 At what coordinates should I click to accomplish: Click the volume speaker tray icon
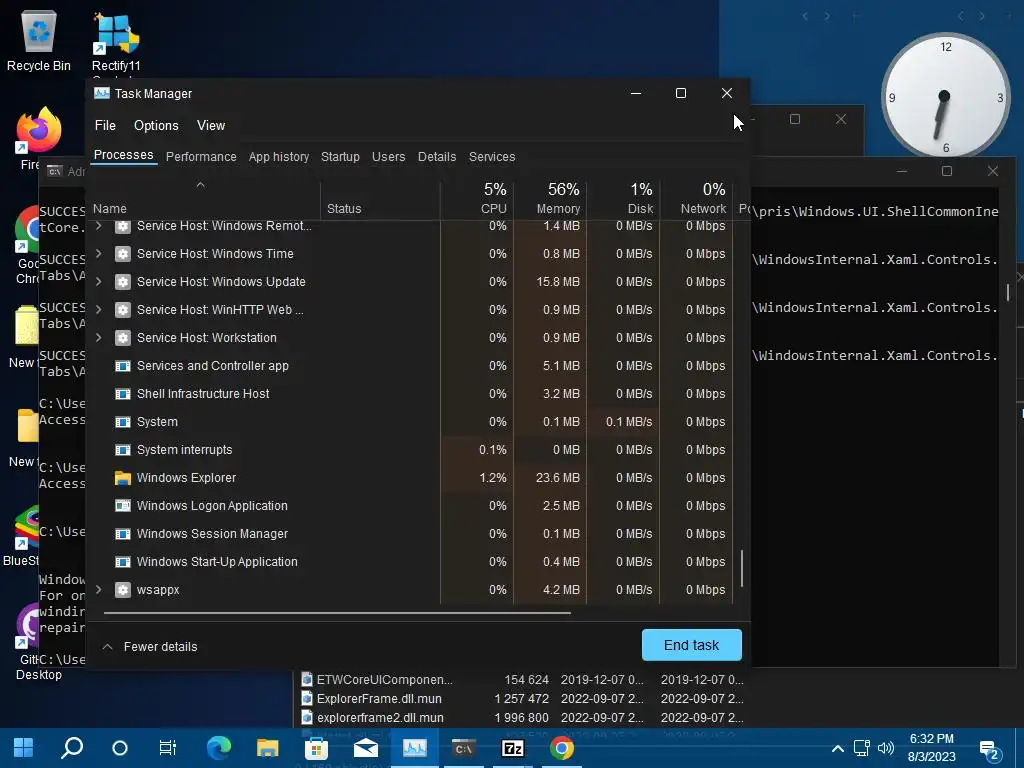pyautogui.click(x=886, y=748)
